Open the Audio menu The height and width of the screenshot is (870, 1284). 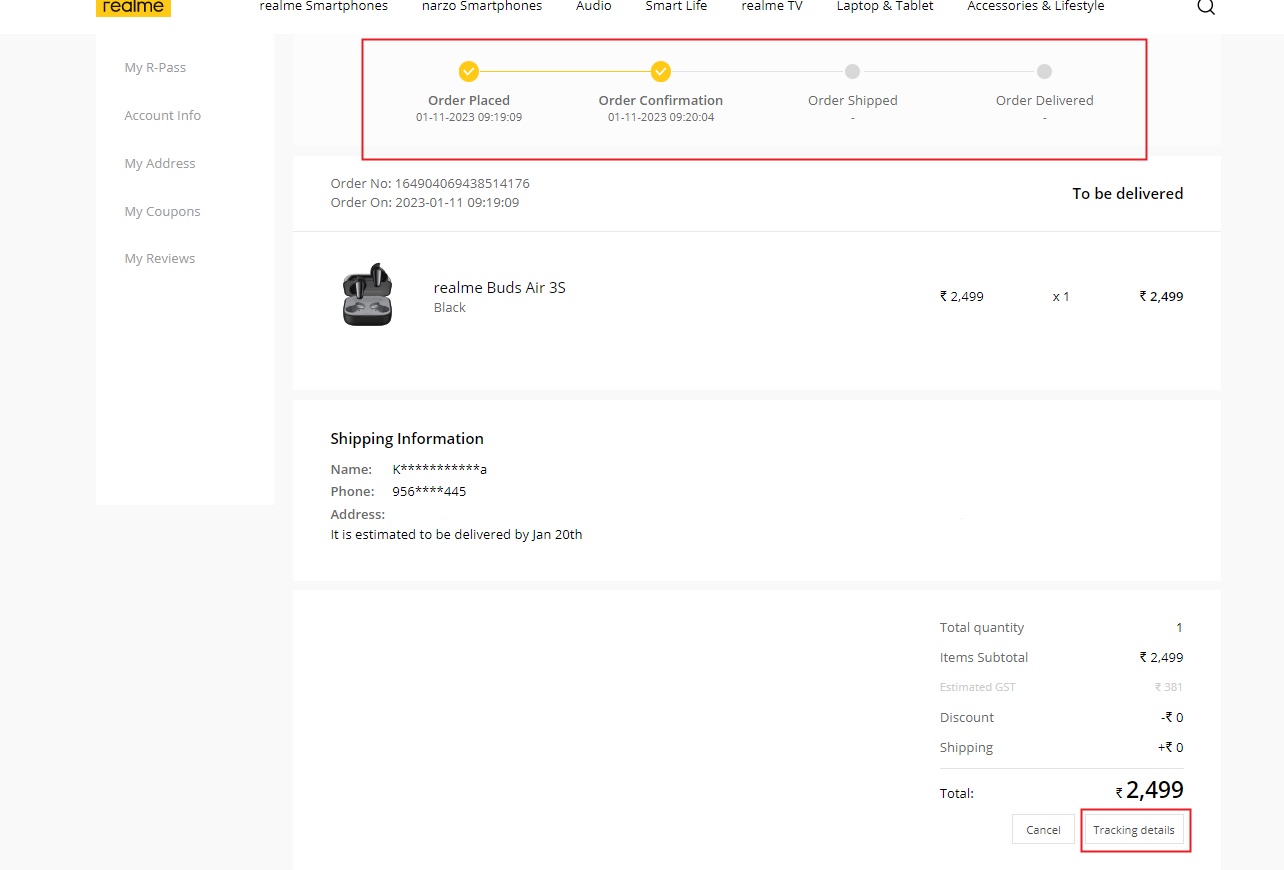click(x=594, y=6)
